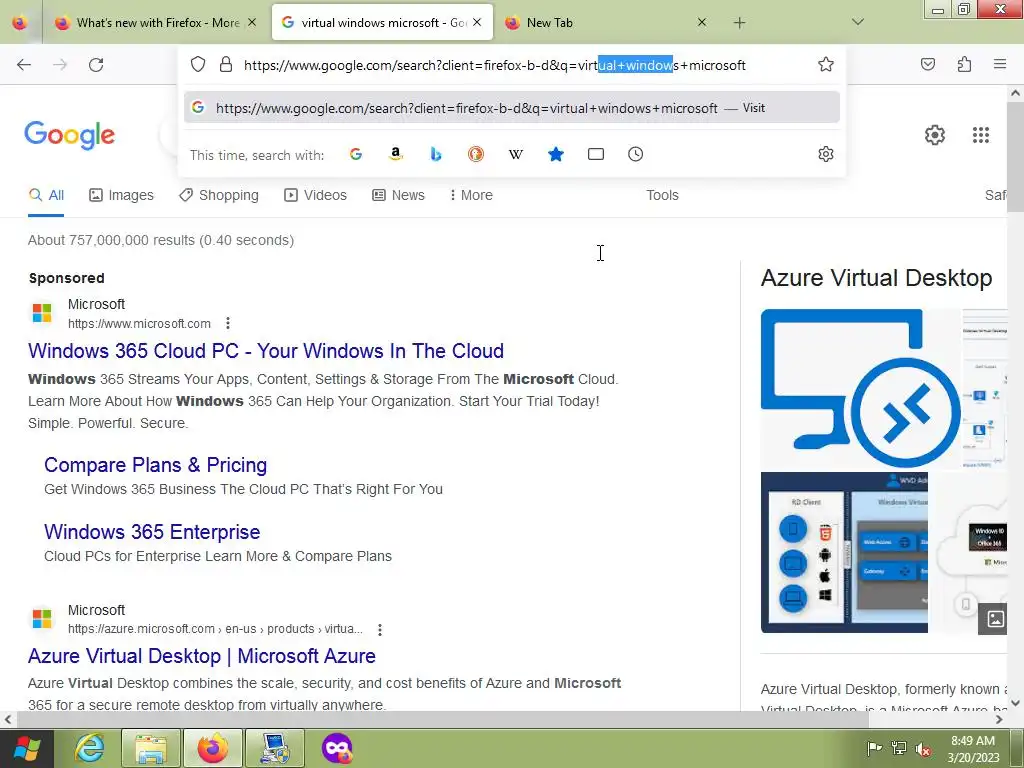Reload the current page

pos(96,65)
